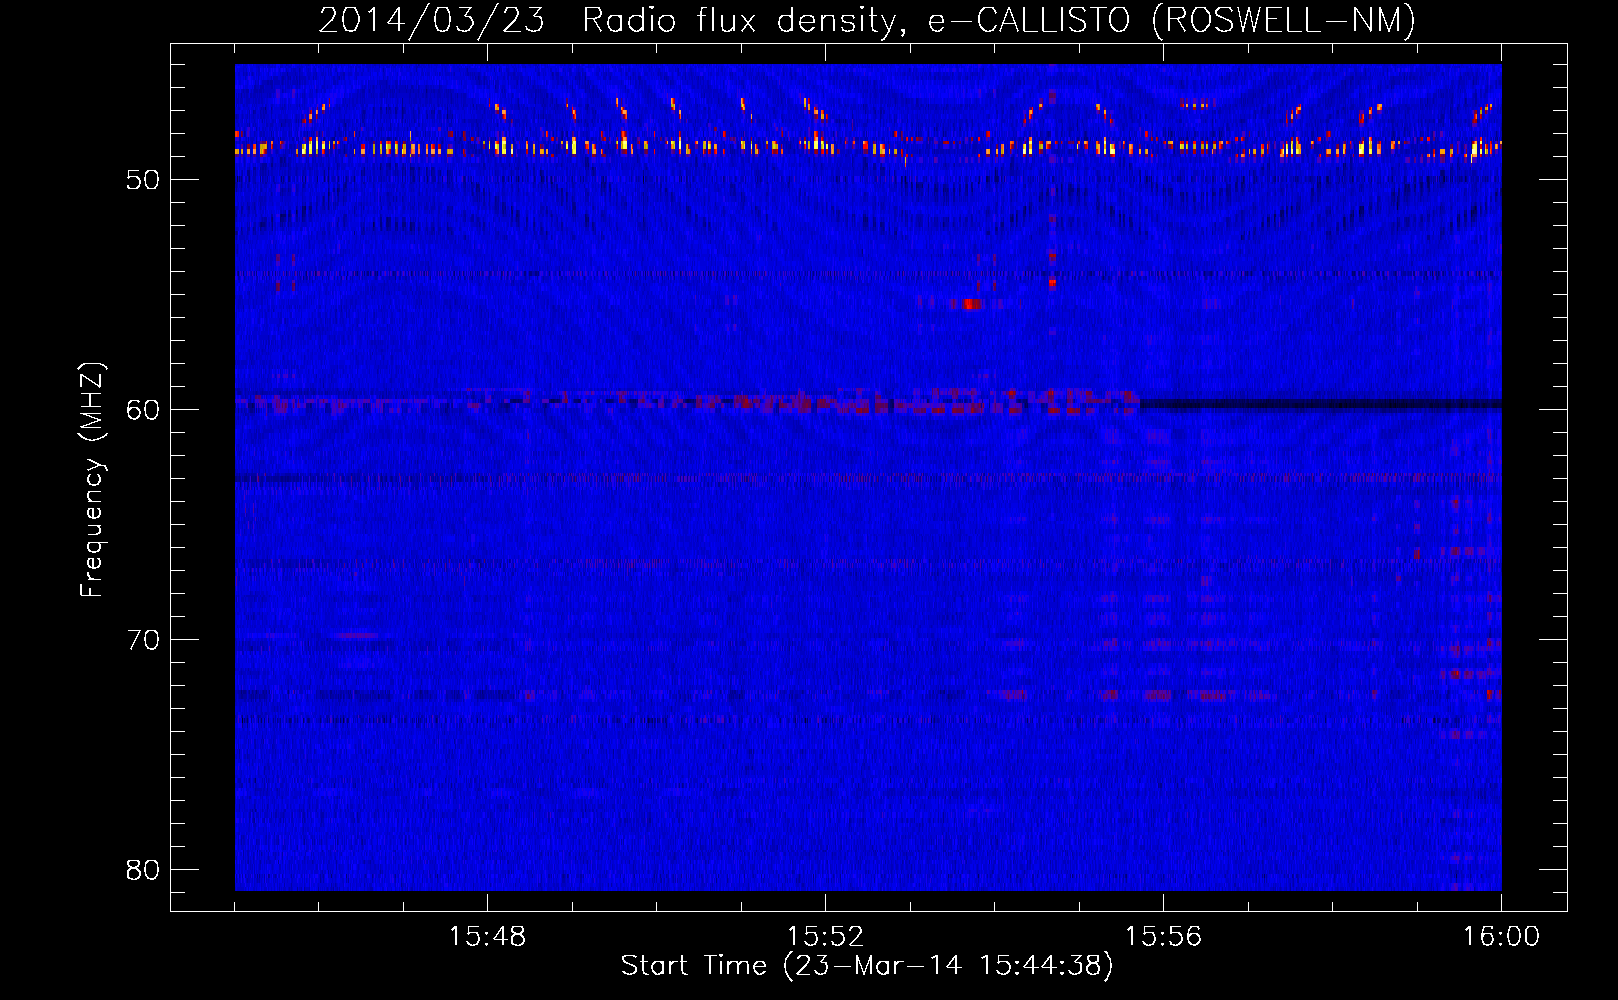Click the time tick label '16:00'

[x=1501, y=936]
